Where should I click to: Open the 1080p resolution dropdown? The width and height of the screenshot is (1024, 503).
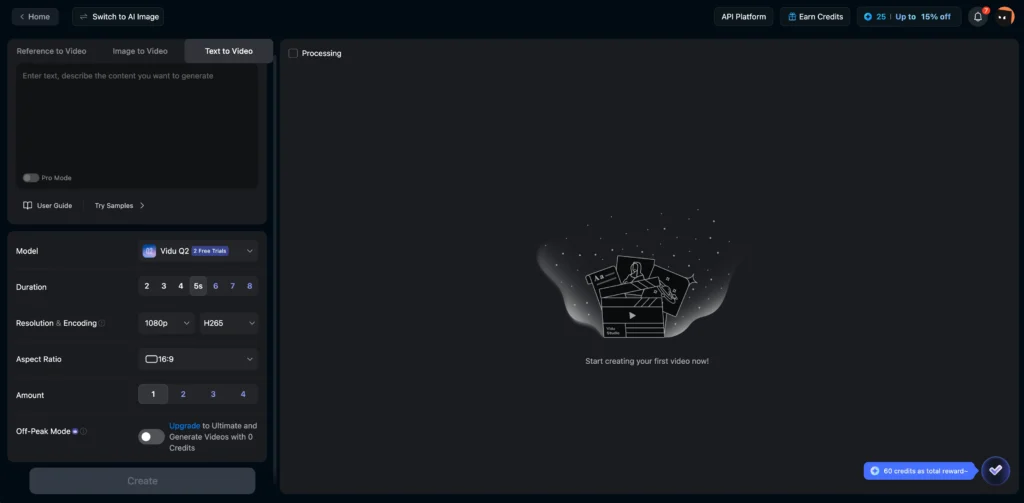coord(166,323)
